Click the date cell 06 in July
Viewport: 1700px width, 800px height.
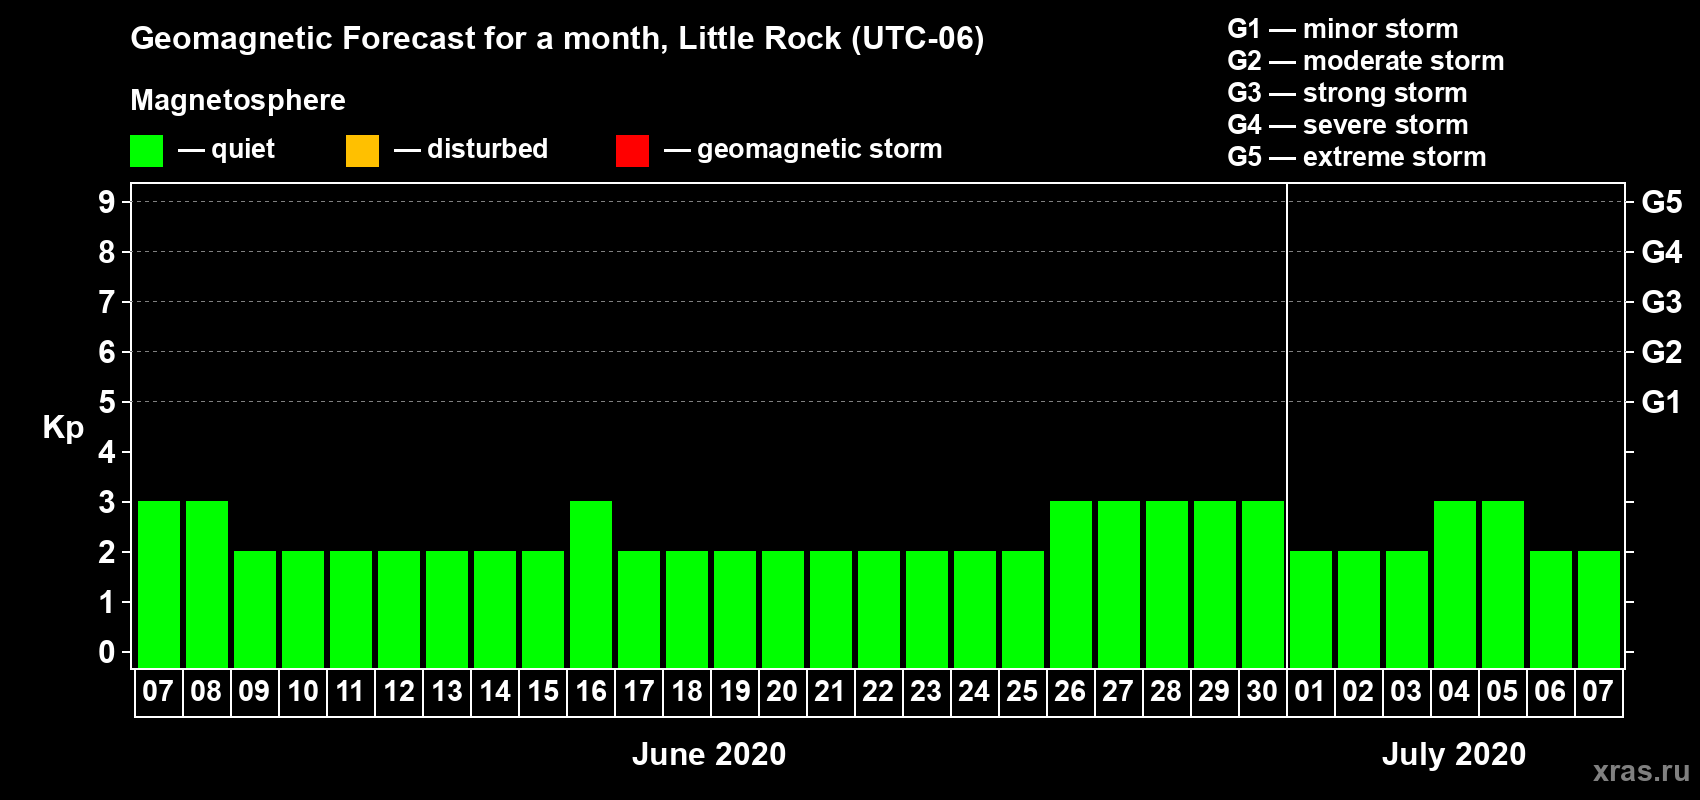1551,692
